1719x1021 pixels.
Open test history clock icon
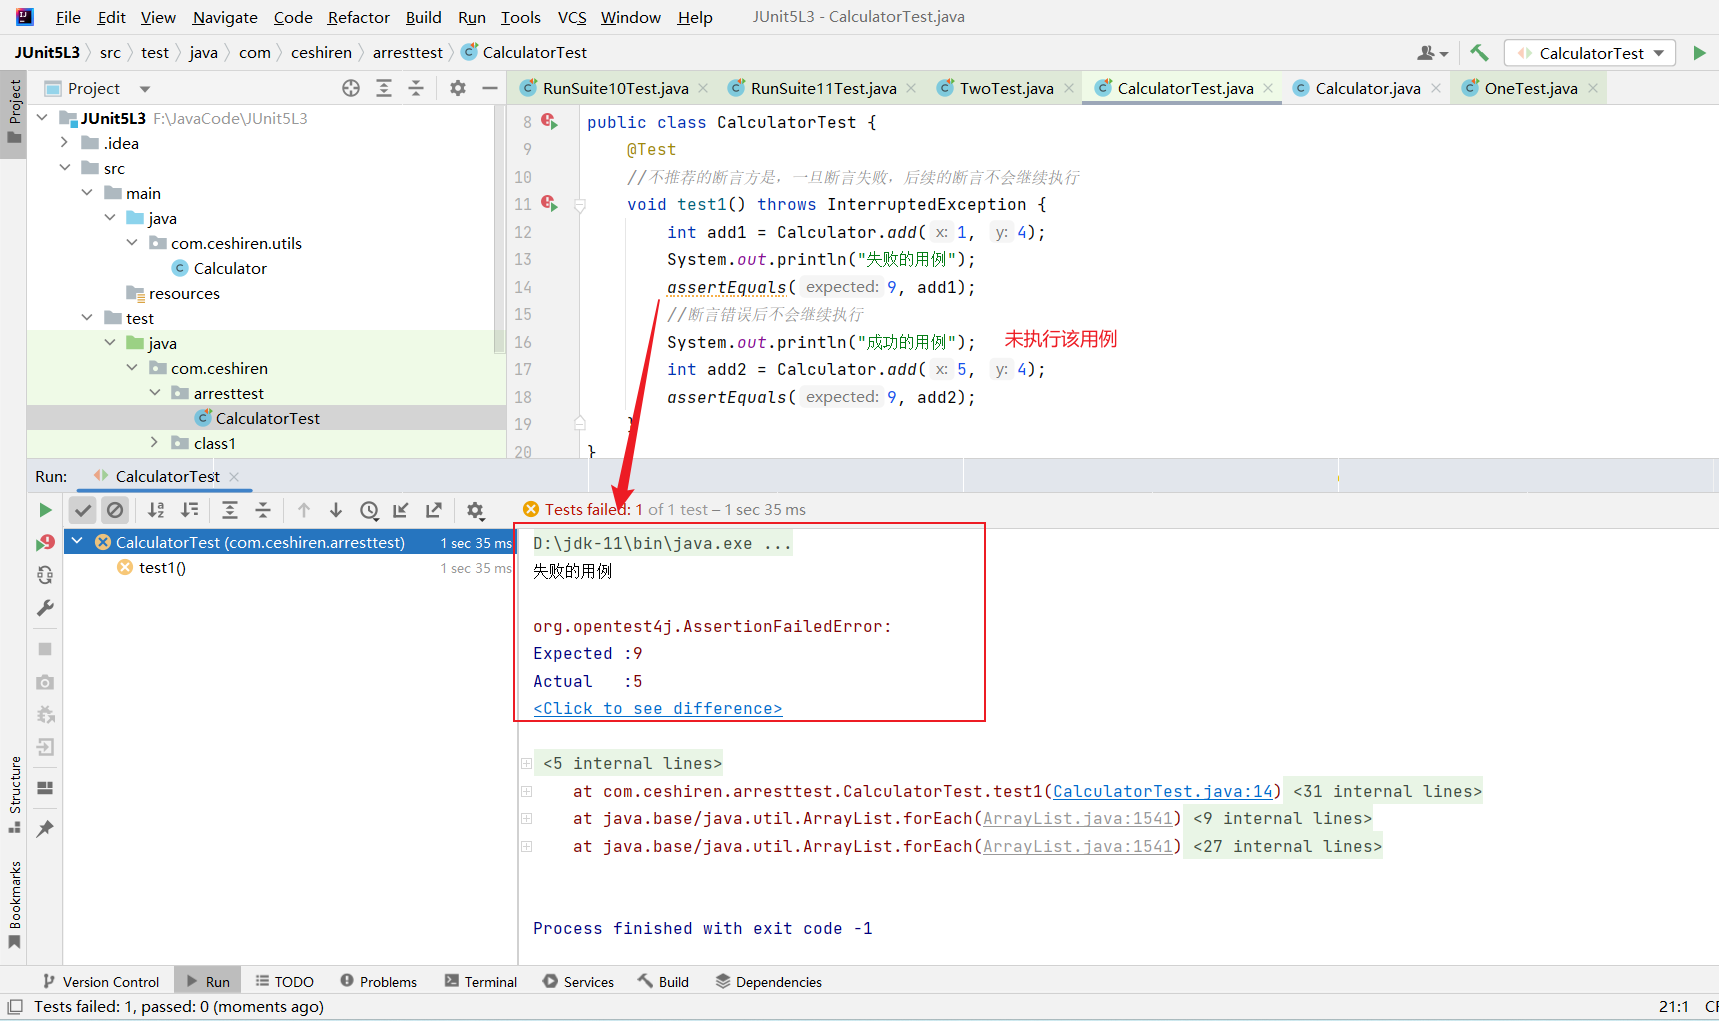pyautogui.click(x=369, y=510)
